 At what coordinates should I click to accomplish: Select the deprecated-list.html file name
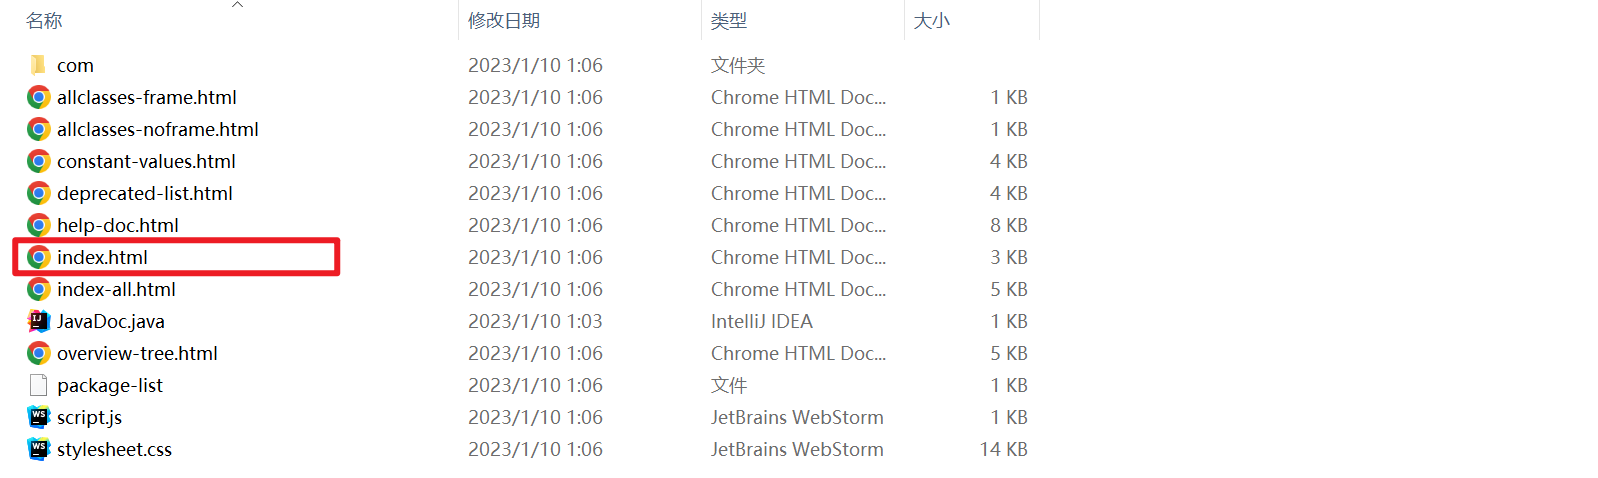tap(144, 193)
